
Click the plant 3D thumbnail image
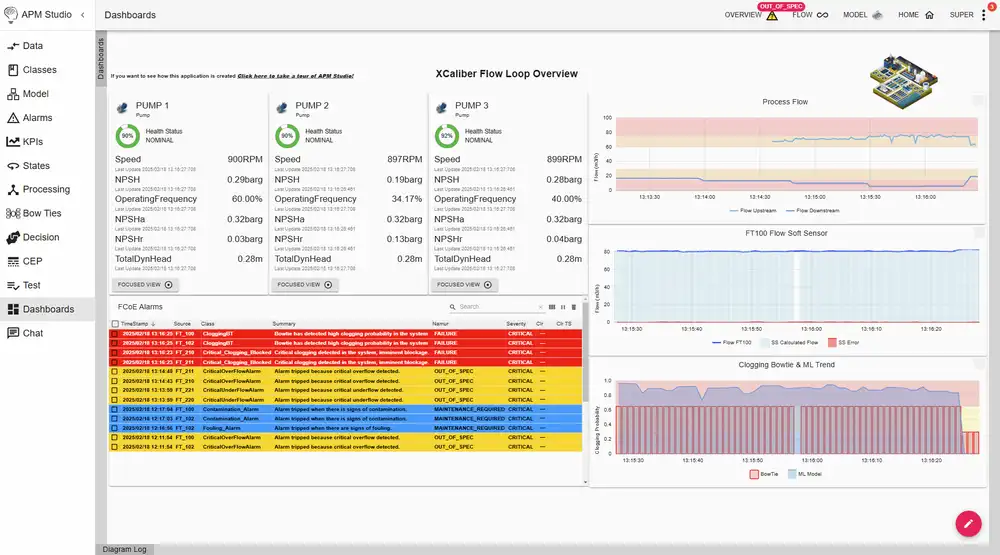pos(904,82)
